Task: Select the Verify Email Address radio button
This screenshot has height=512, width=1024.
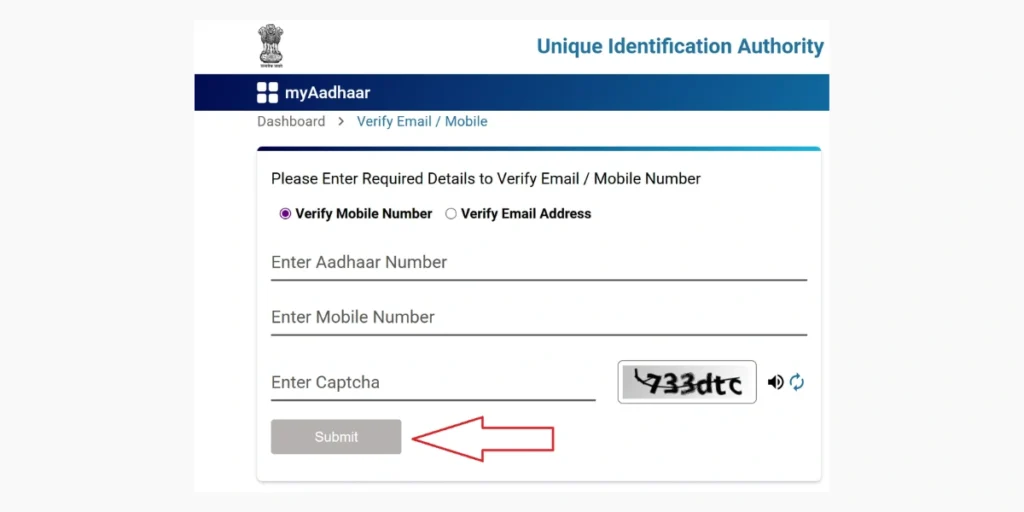Action: coord(451,214)
